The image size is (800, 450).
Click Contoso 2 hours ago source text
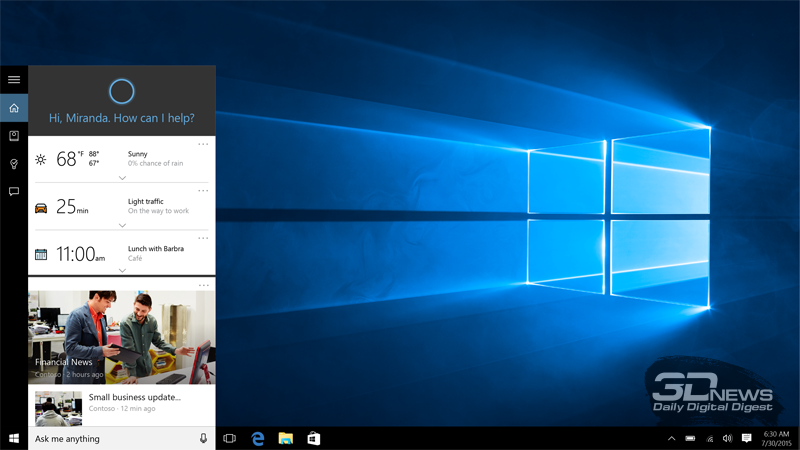click(69, 374)
